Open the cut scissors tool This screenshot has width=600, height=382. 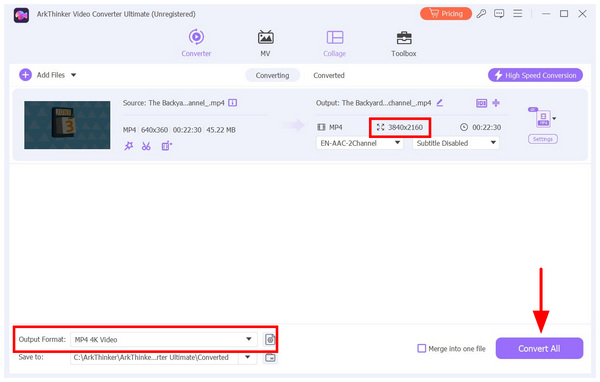point(146,146)
